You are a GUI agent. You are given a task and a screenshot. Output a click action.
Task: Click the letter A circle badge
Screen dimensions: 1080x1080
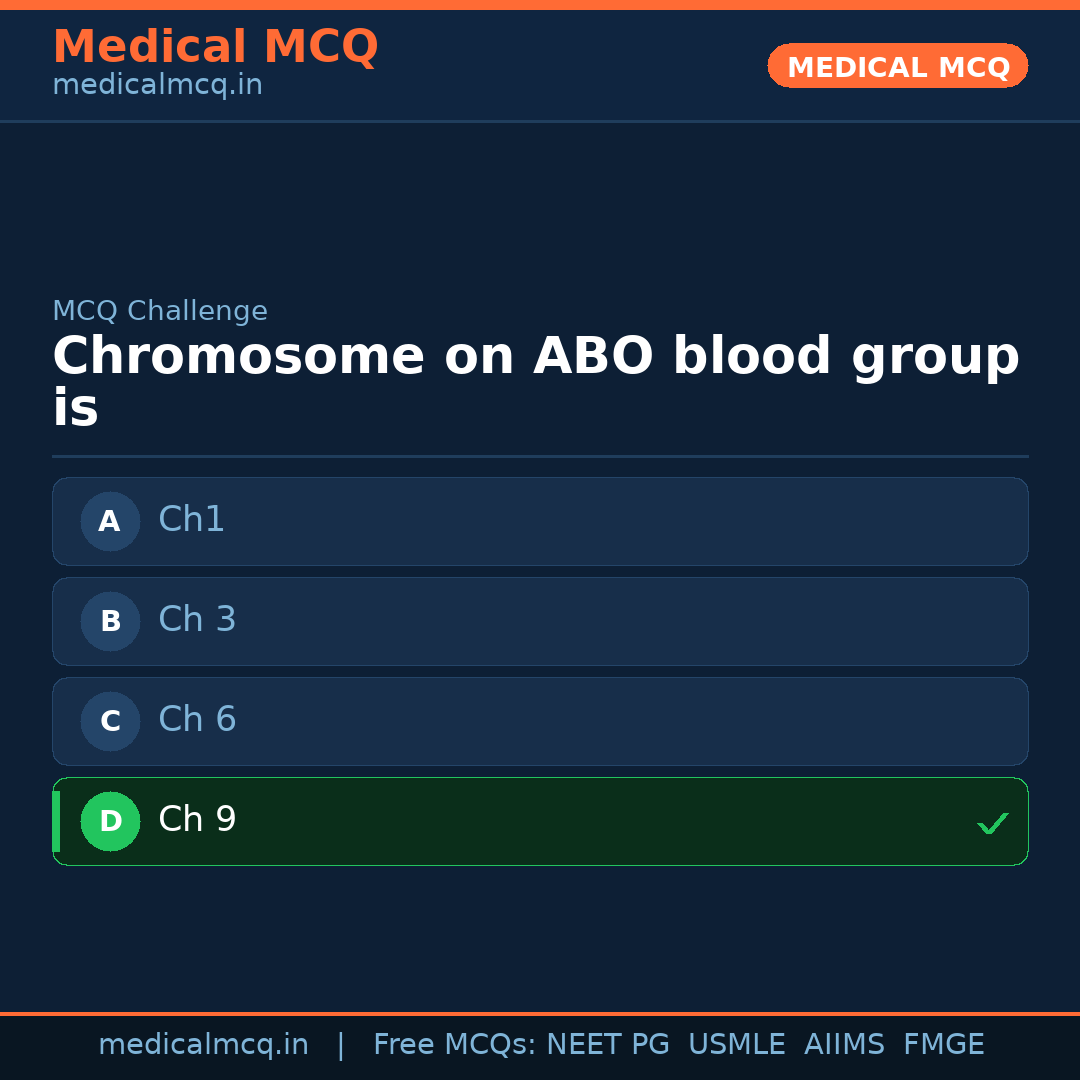(109, 521)
